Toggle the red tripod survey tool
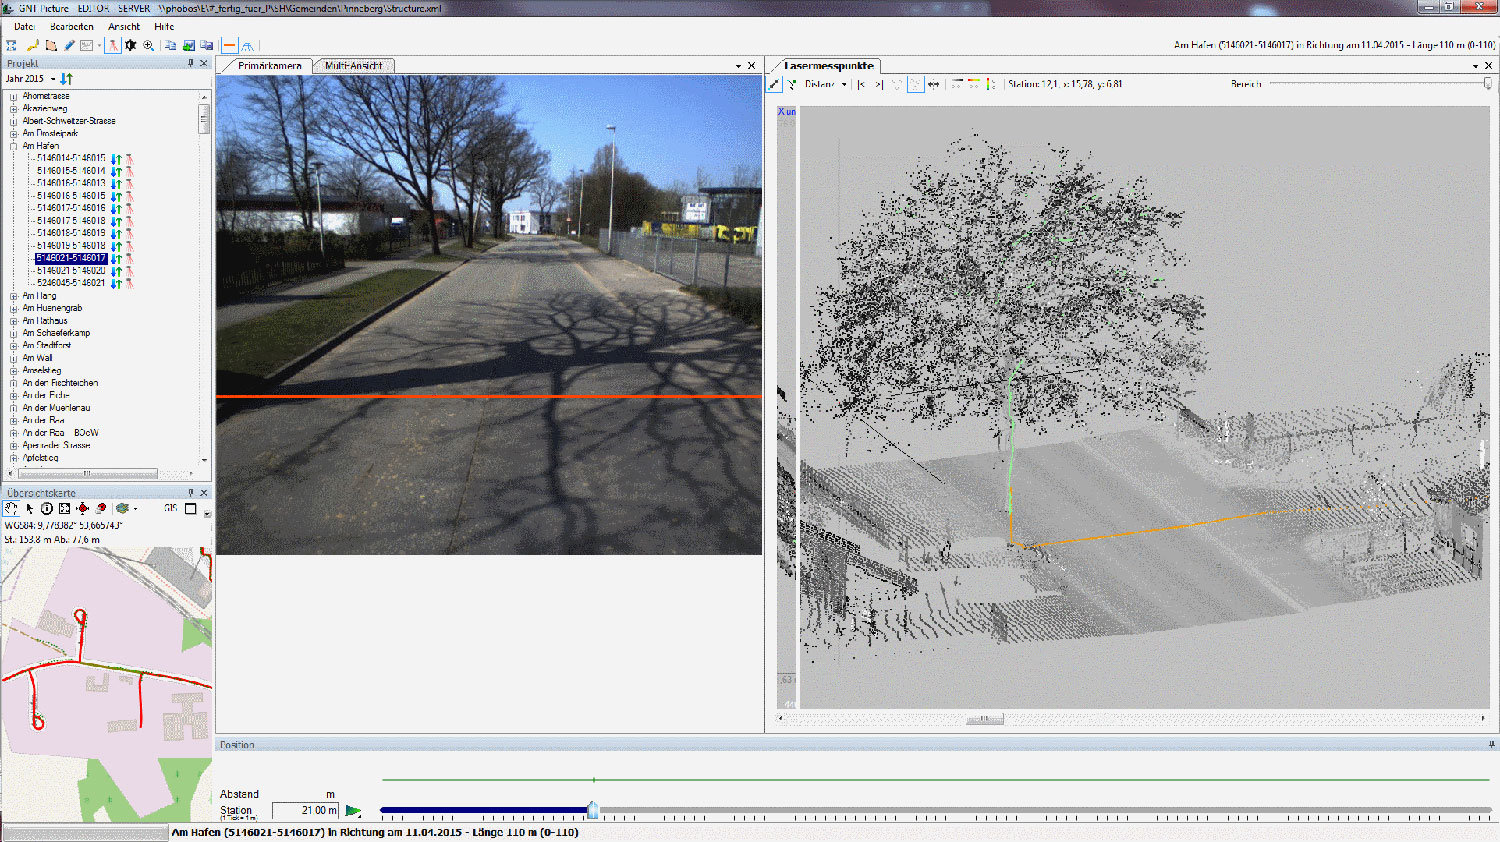This screenshot has width=1500, height=842. (113, 45)
